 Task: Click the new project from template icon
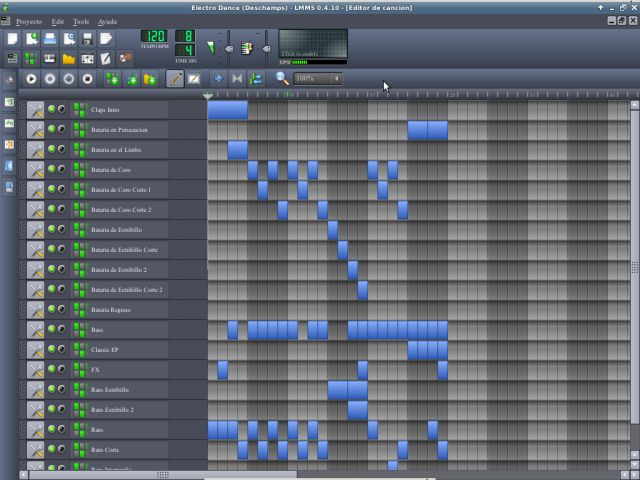pyautogui.click(x=31, y=39)
